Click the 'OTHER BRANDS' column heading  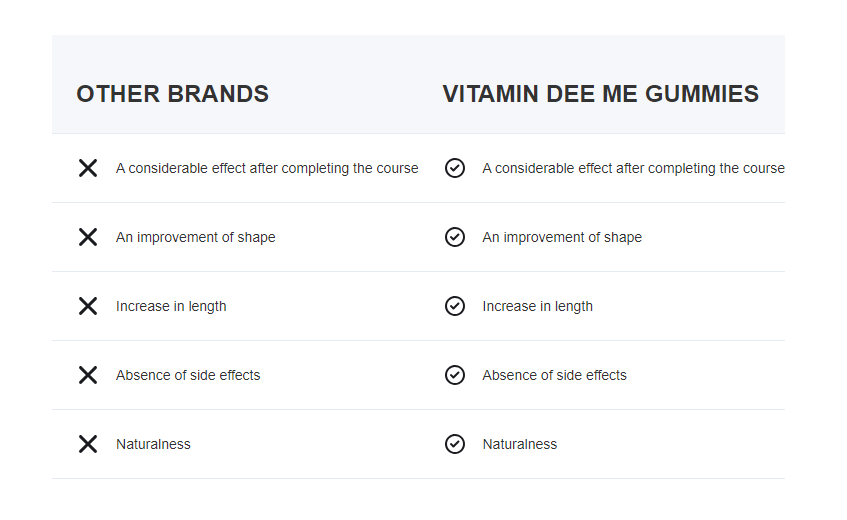(172, 94)
